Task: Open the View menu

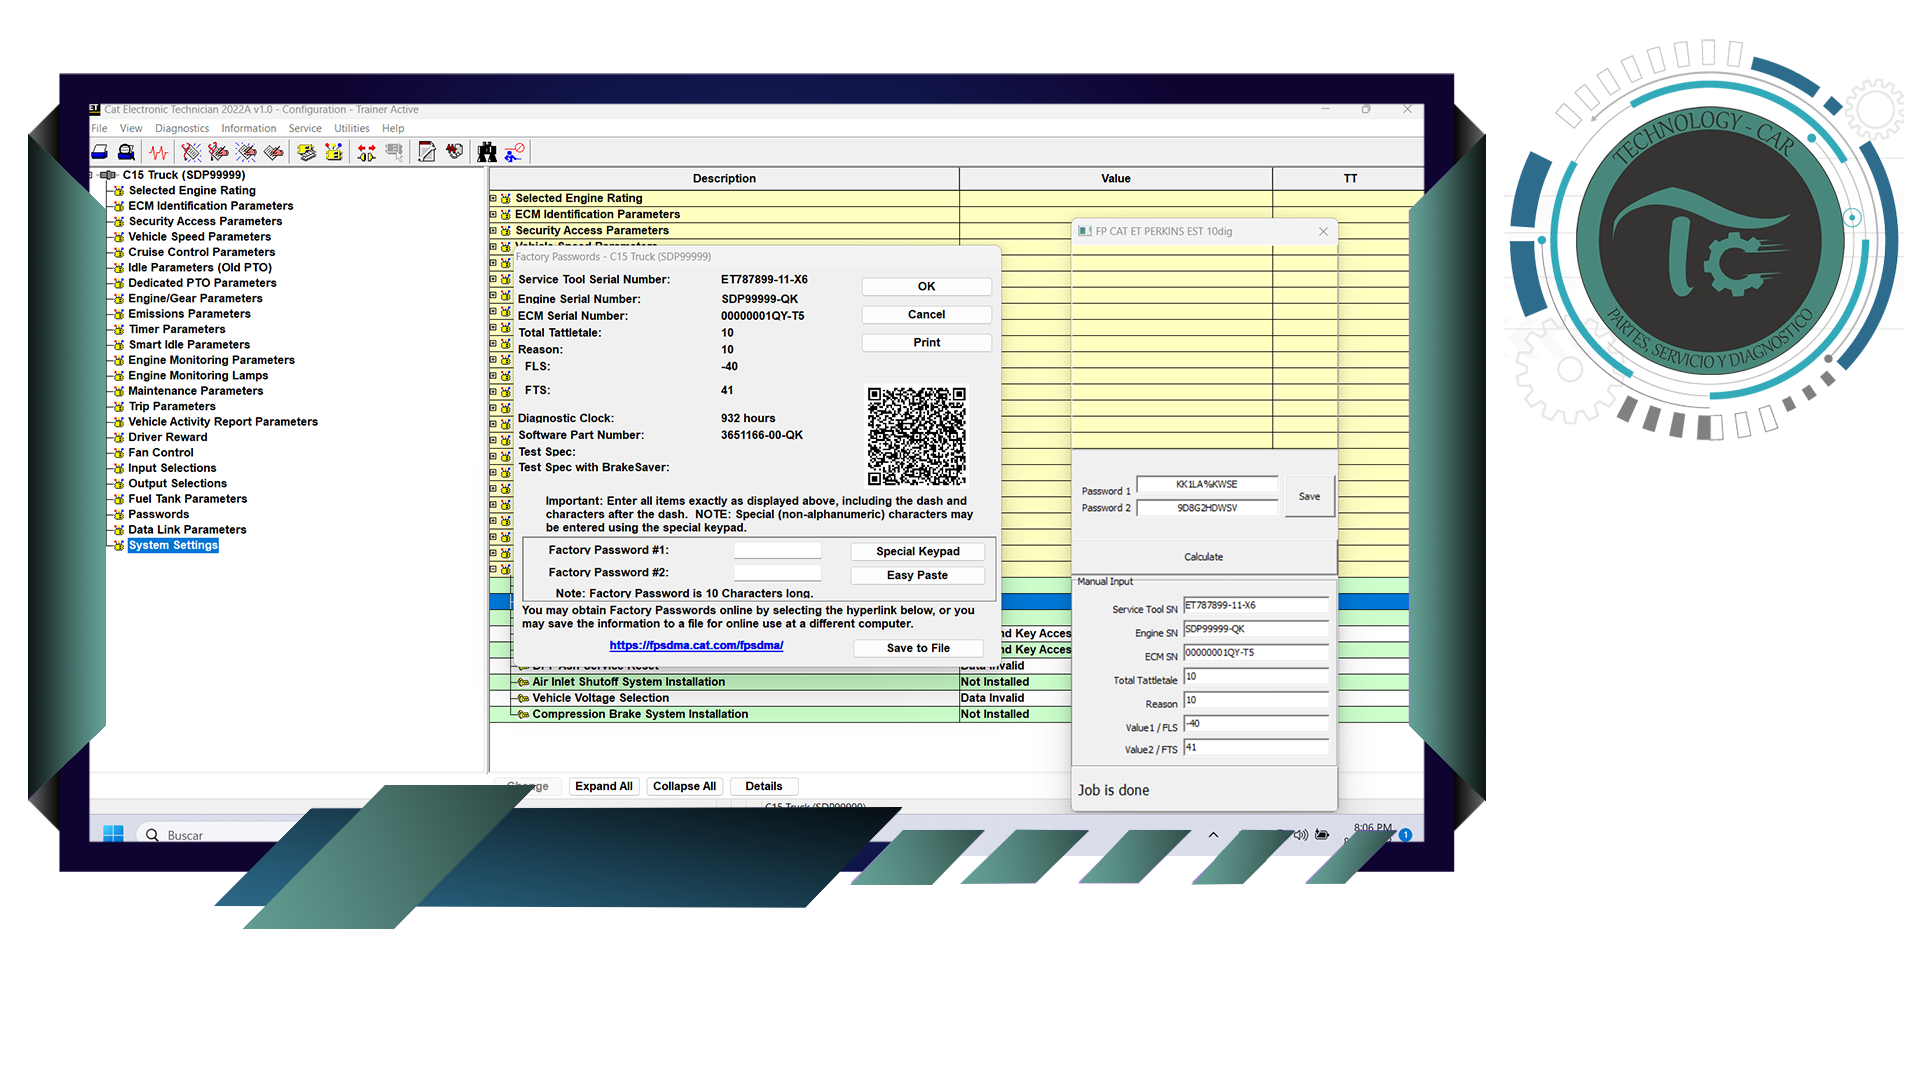Action: [x=131, y=128]
